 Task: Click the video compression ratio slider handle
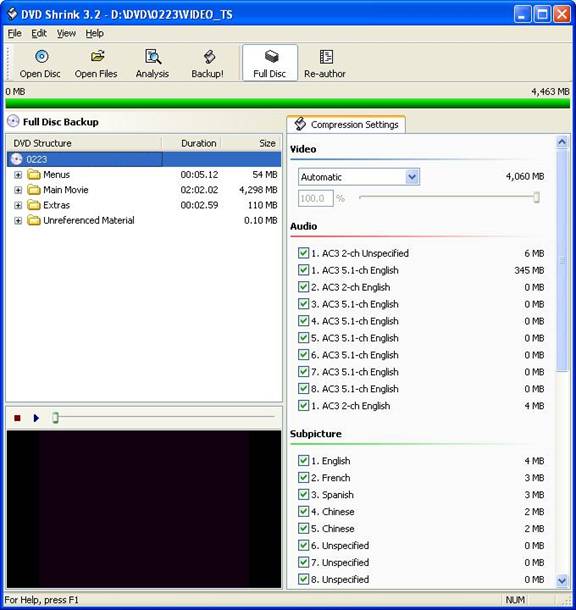click(536, 198)
